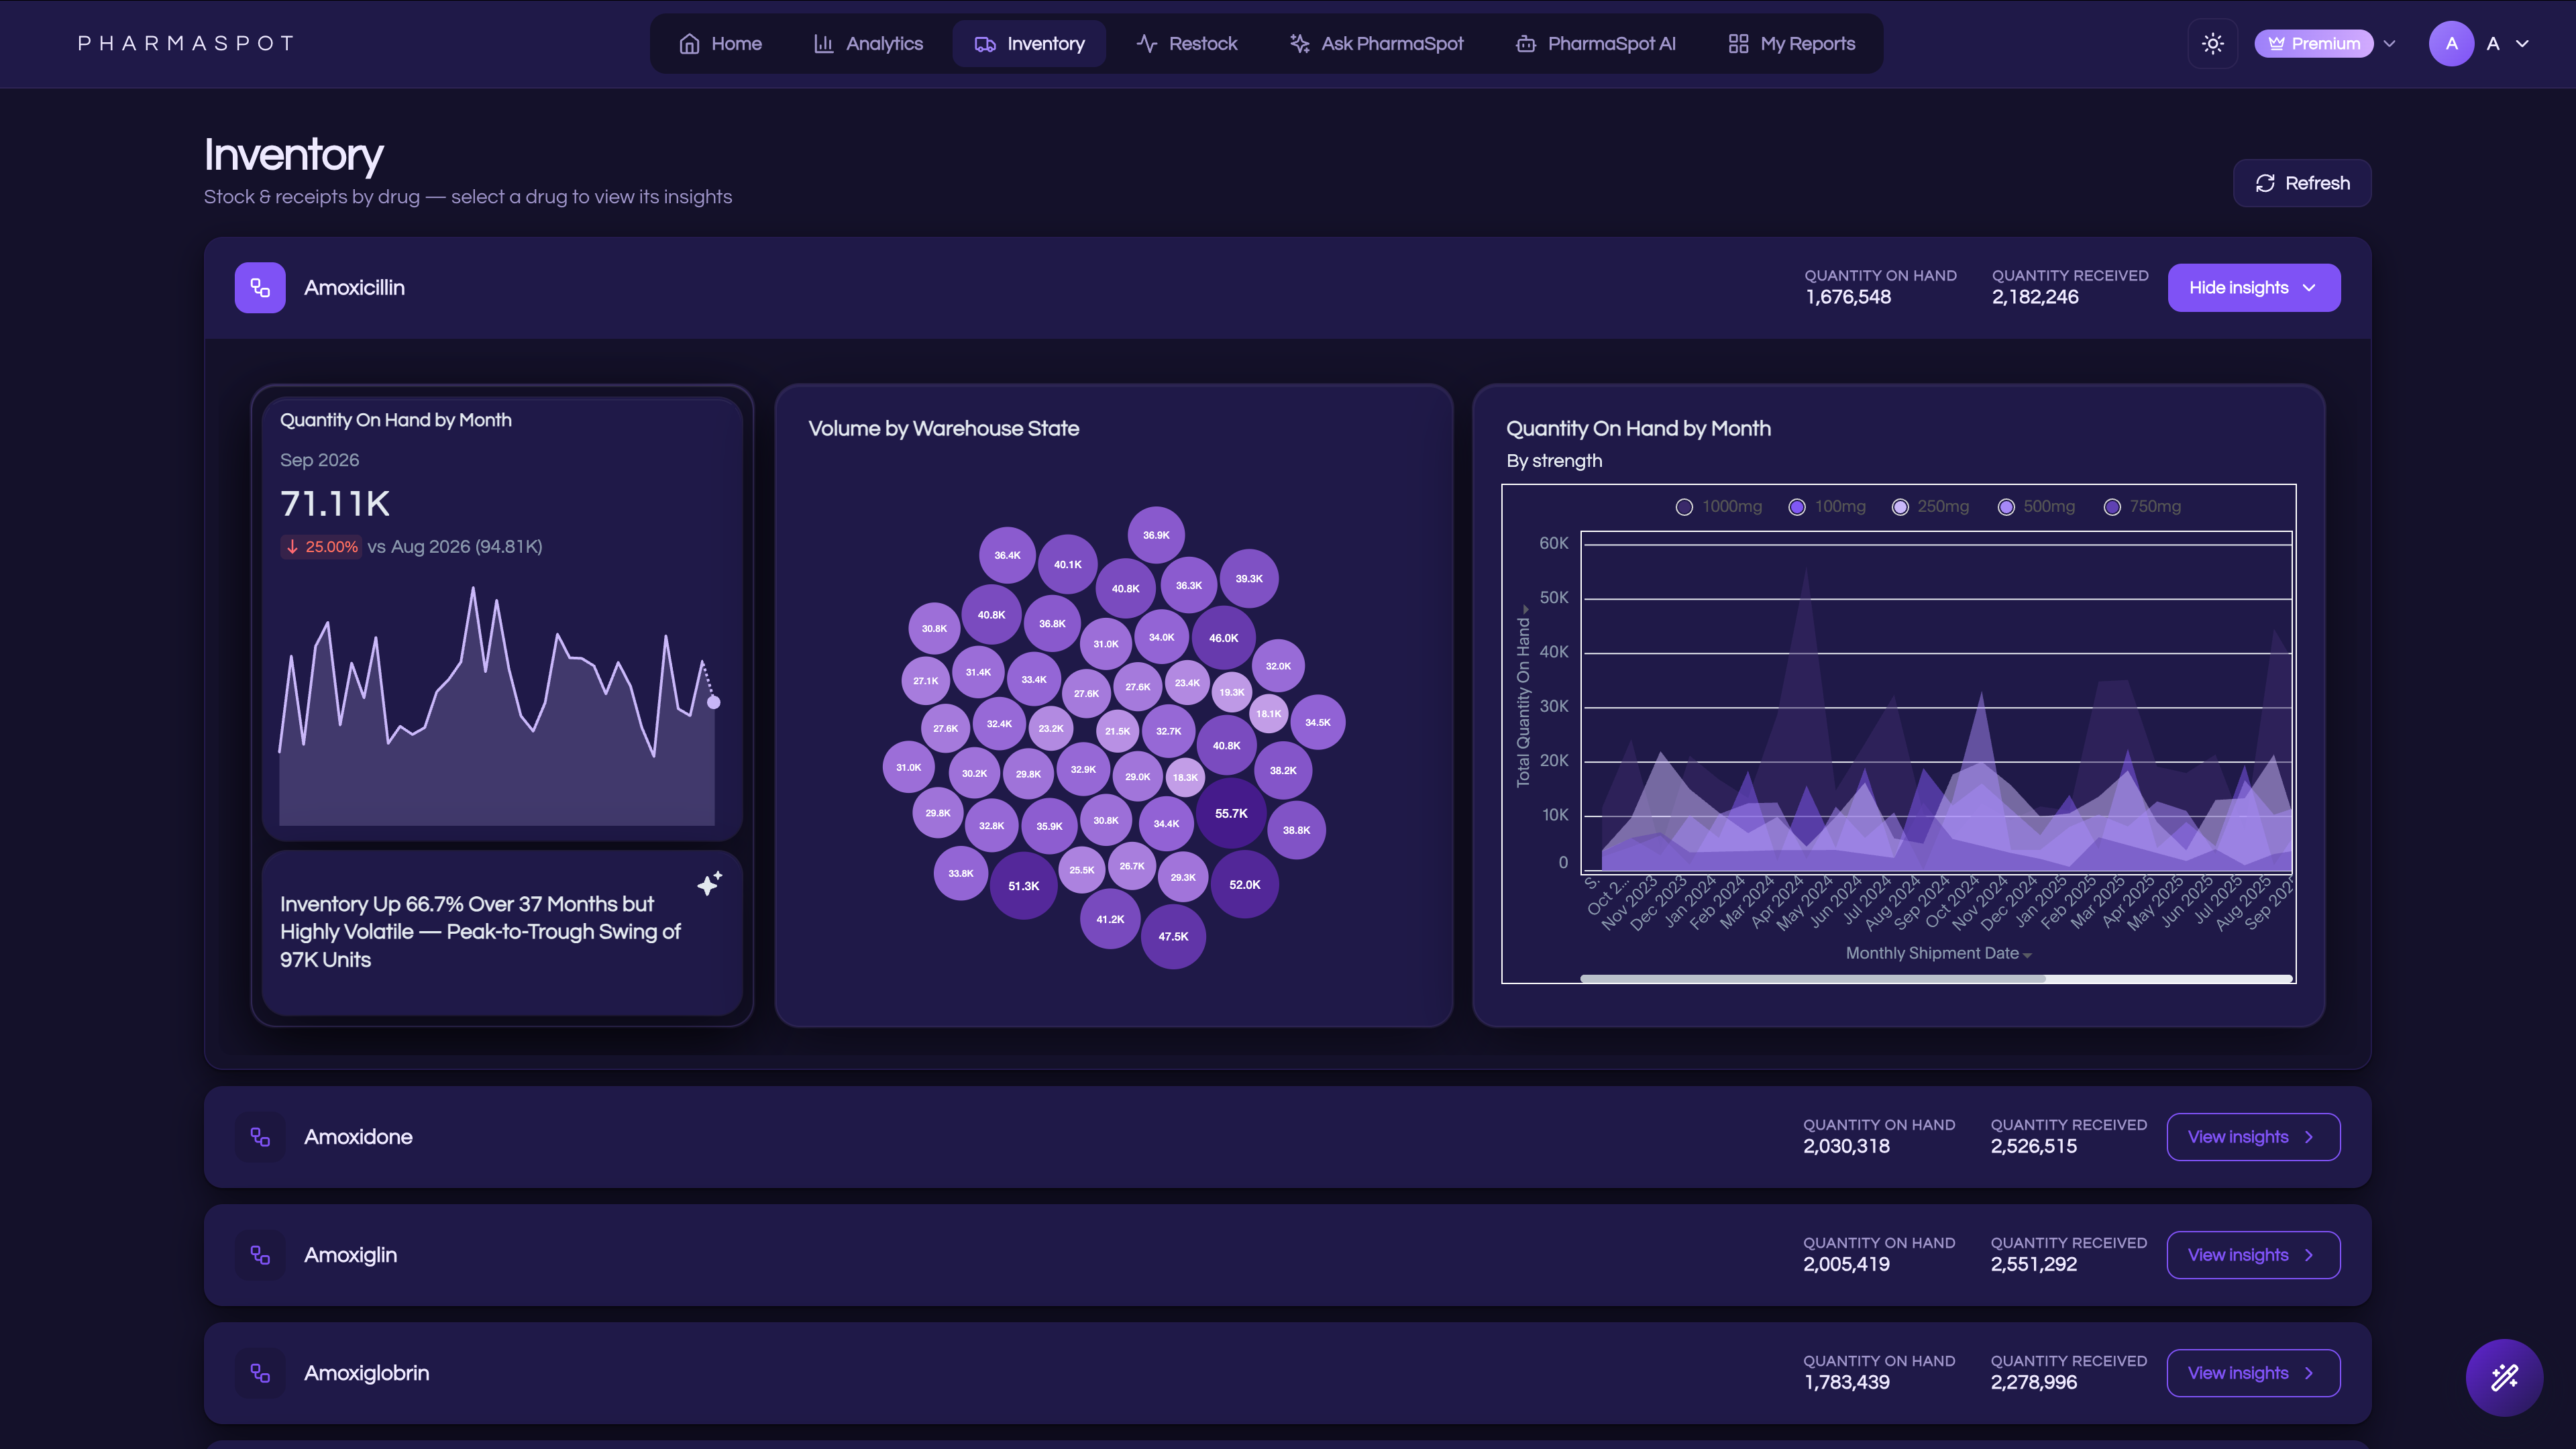
Task: Click the 52.0K bubble in warehouse chart
Action: point(1245,884)
